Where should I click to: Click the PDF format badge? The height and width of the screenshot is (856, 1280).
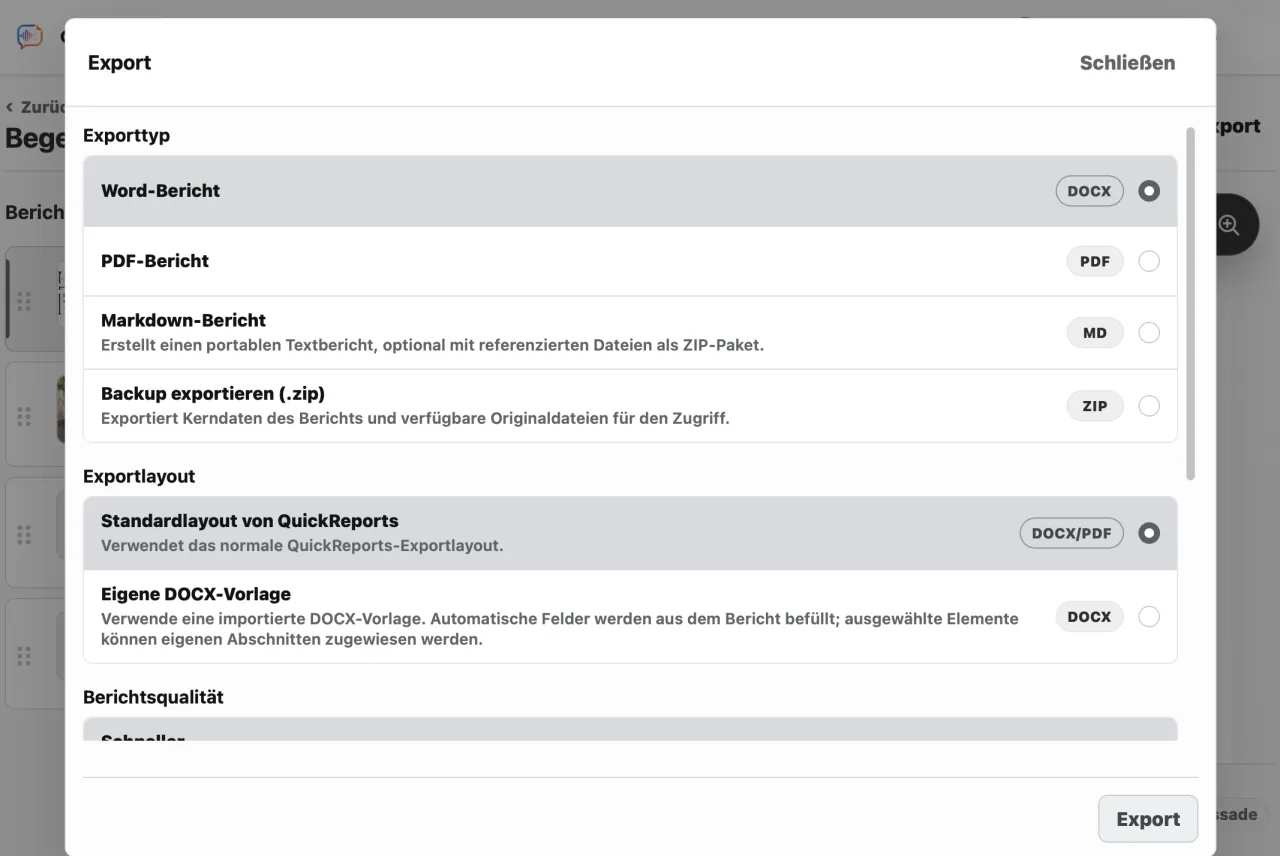point(1095,261)
